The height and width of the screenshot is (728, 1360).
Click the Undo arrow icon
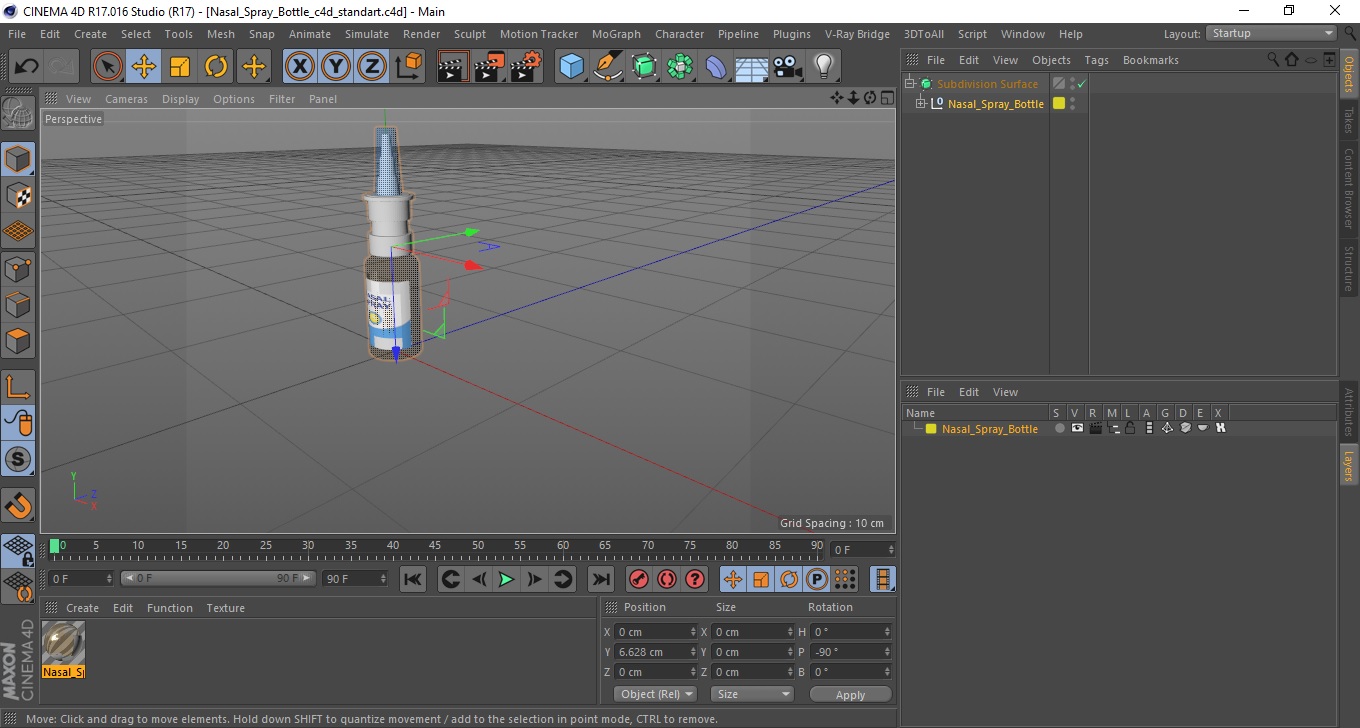pos(27,67)
